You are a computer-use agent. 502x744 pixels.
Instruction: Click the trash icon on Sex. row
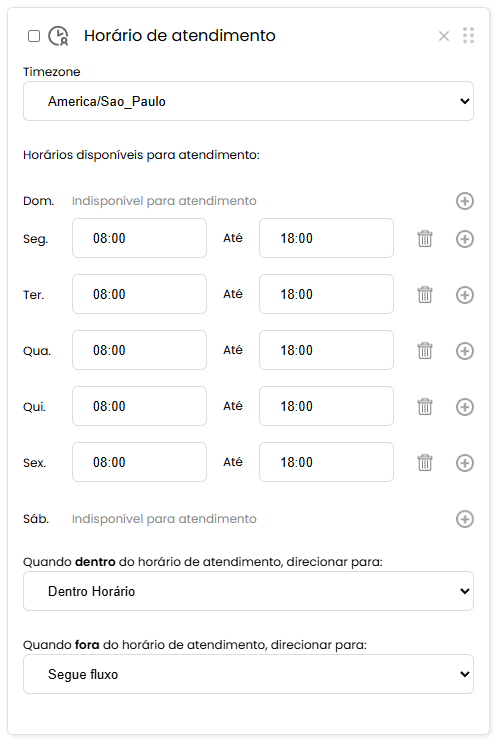click(x=425, y=462)
